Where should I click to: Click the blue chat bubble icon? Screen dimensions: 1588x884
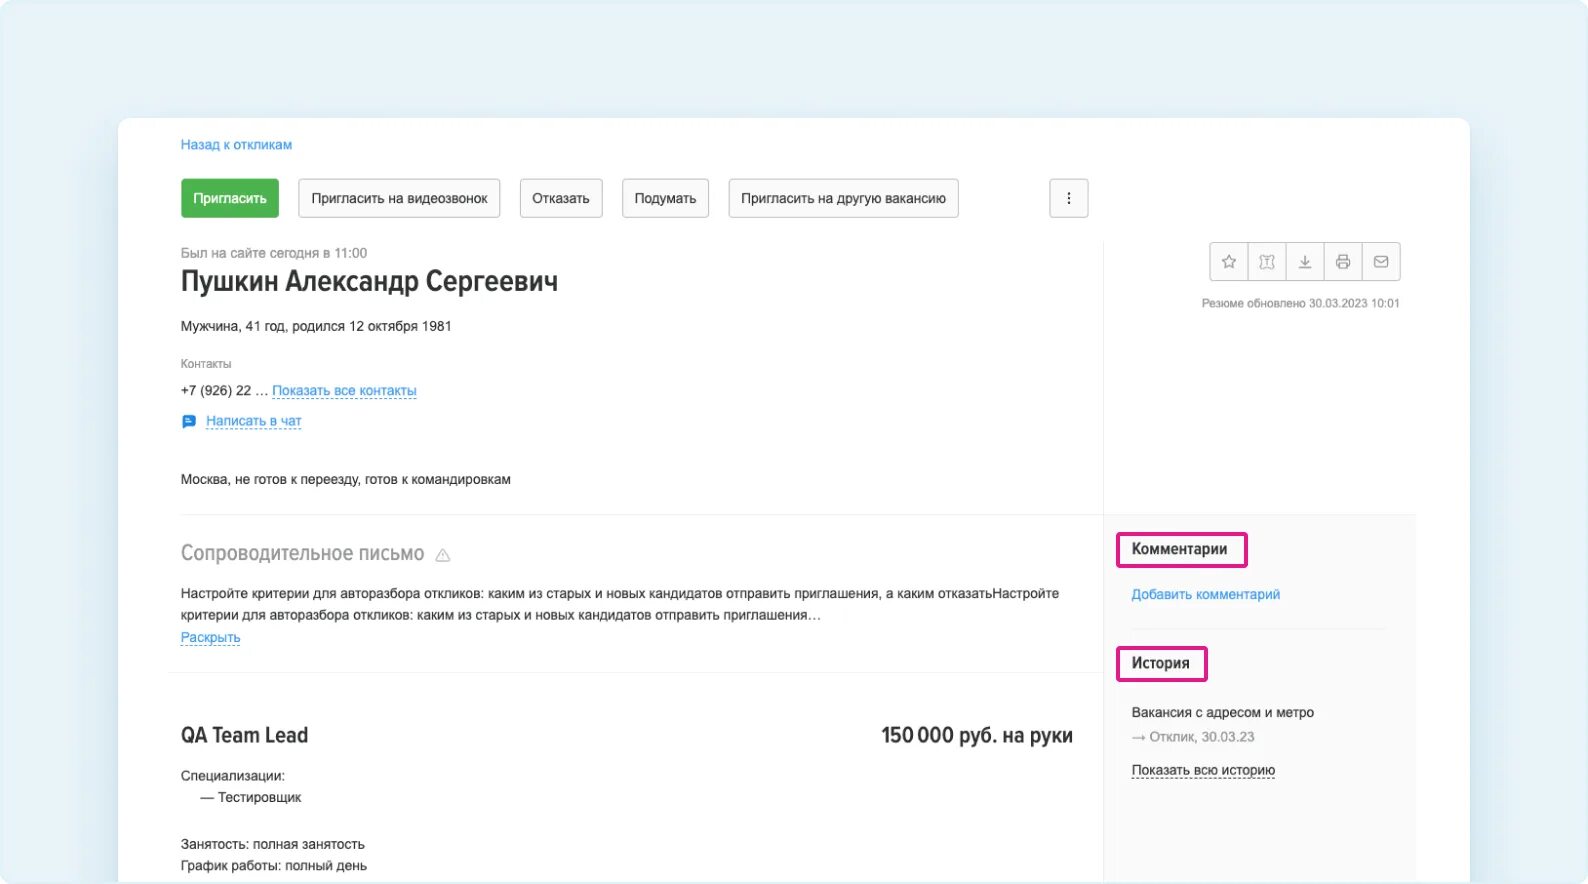coord(189,421)
